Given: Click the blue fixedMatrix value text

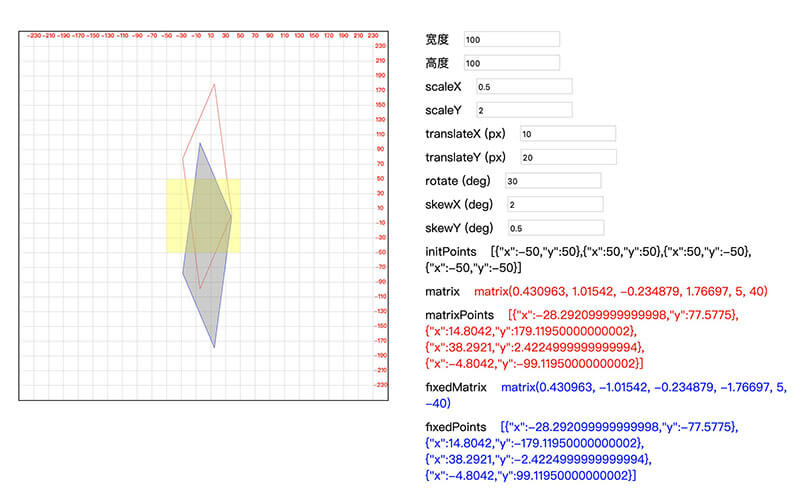Looking at the screenshot, I should pos(606,395).
